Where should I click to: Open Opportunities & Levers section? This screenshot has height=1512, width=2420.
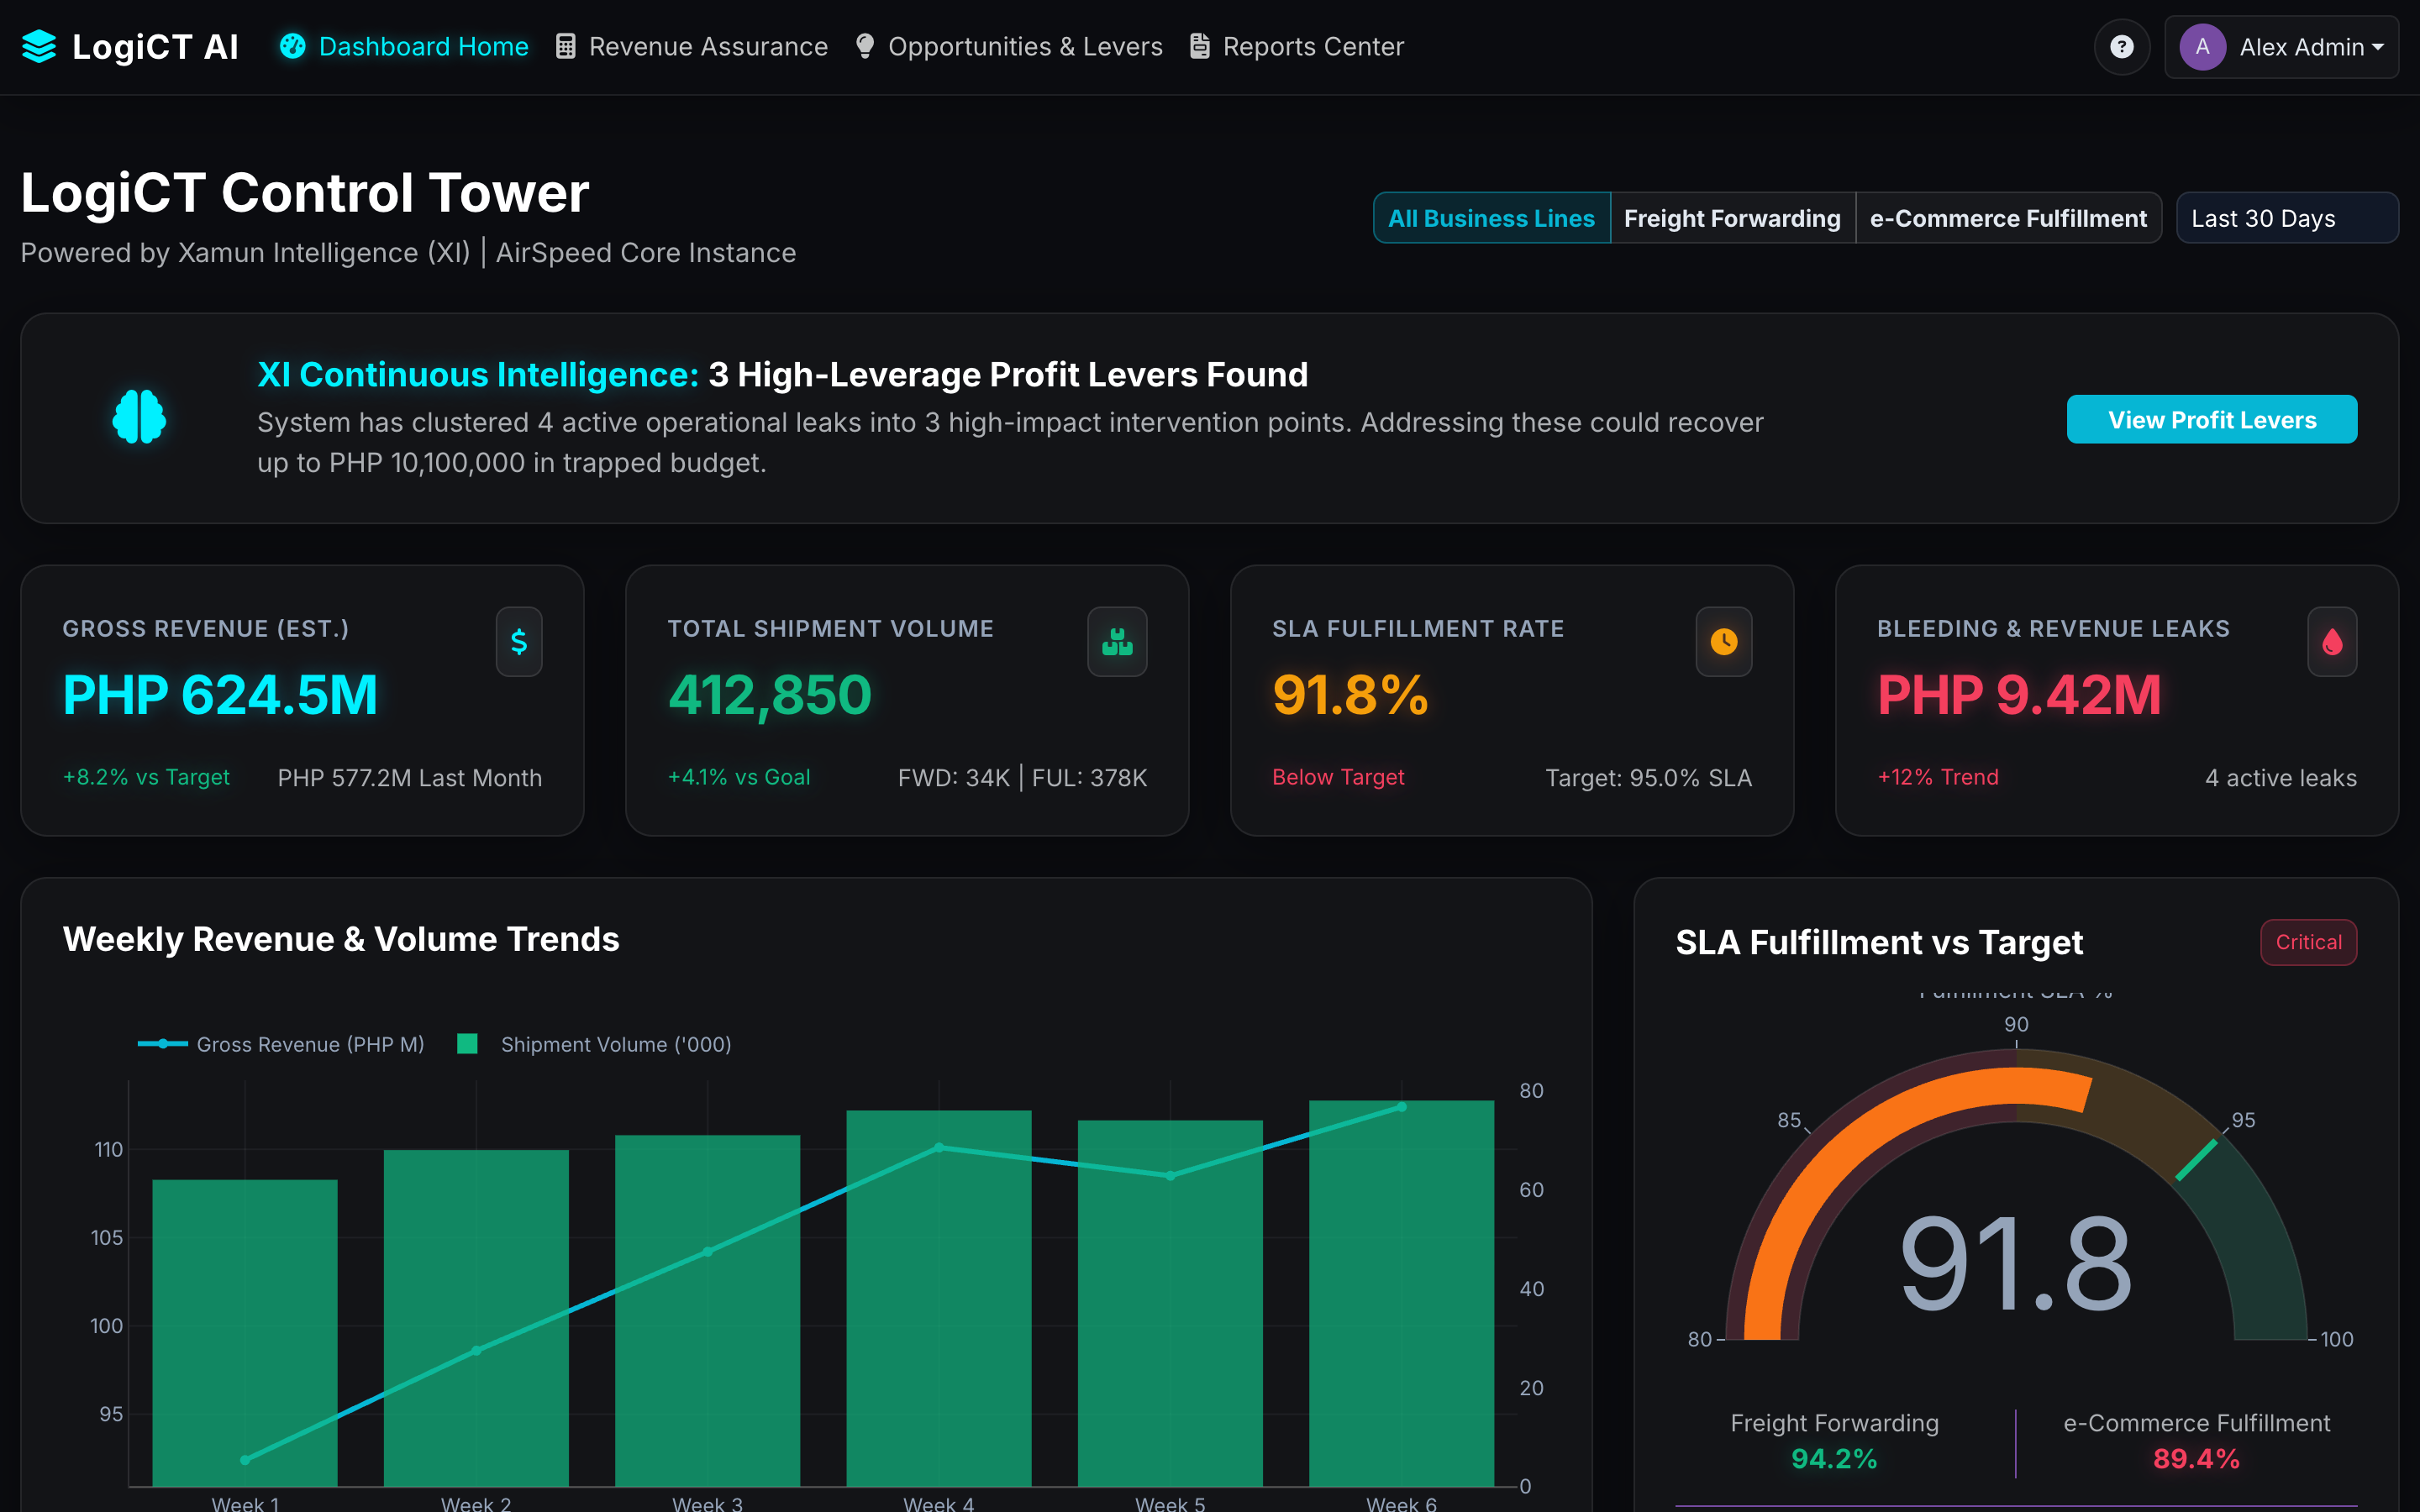click(x=1009, y=47)
